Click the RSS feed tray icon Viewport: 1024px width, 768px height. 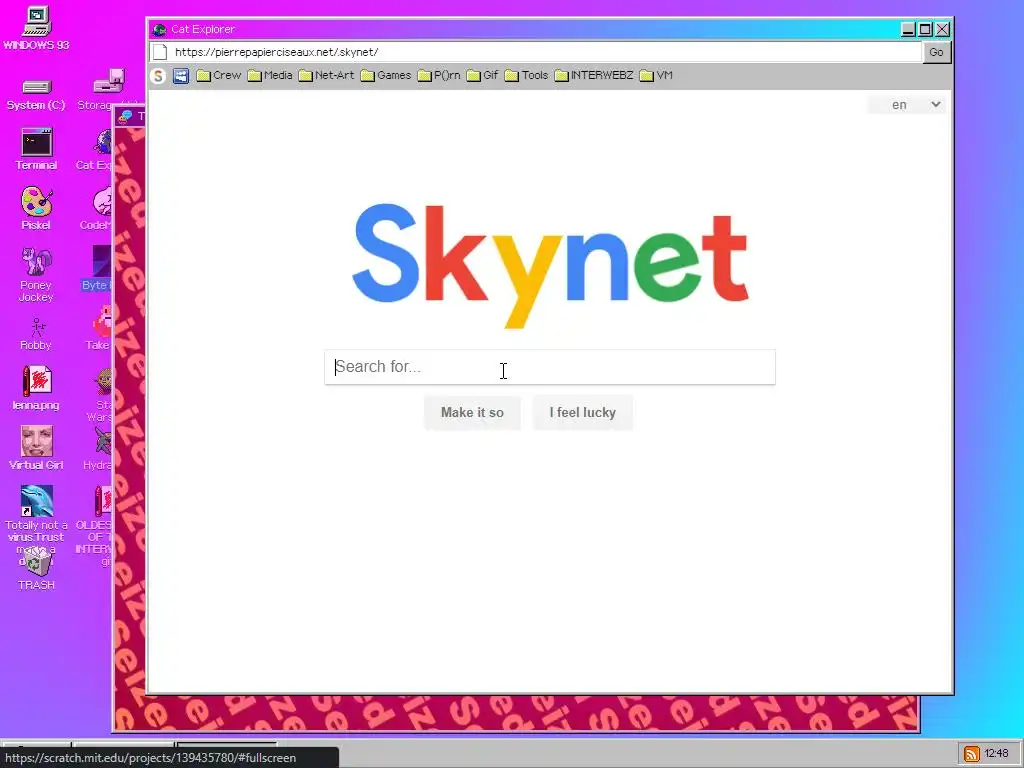point(971,754)
